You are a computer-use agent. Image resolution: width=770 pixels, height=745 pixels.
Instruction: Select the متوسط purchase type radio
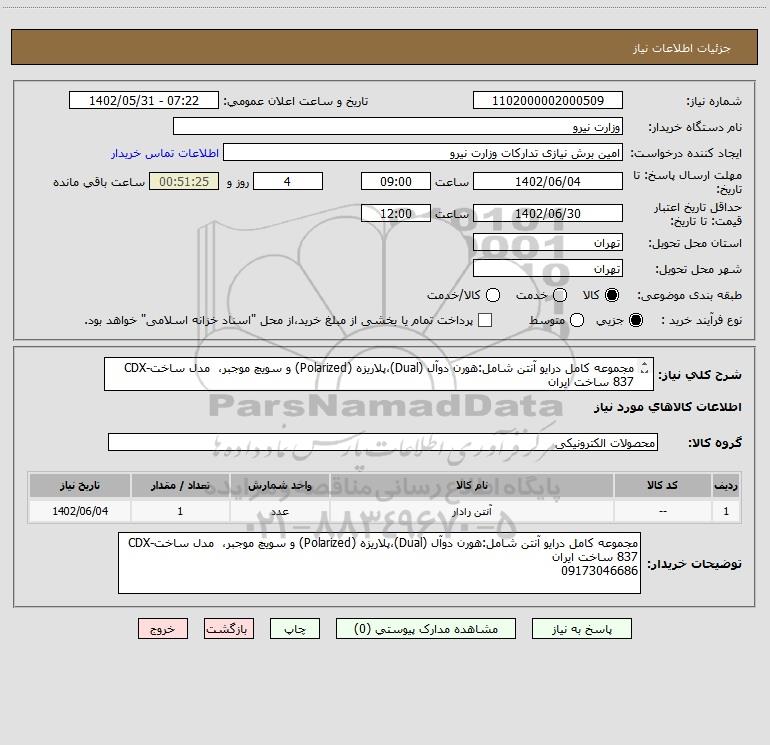577,320
